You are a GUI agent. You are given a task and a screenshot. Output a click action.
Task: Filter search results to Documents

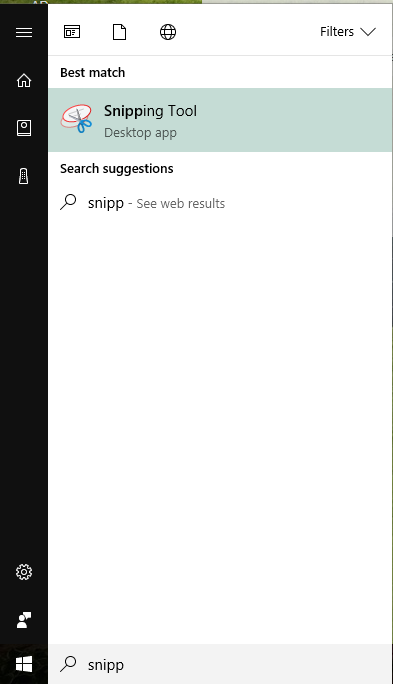pos(120,32)
